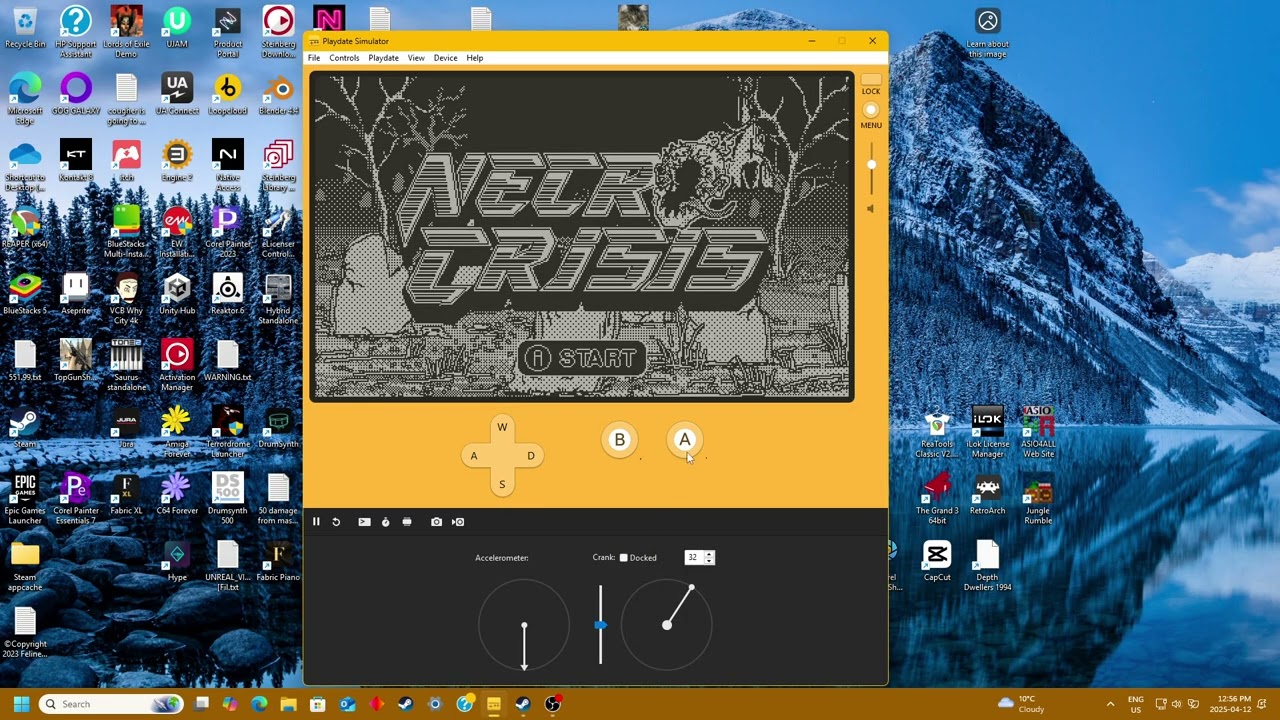Select the Unity Hub desktop icon
The width and height of the screenshot is (1280, 720).
pos(177,295)
